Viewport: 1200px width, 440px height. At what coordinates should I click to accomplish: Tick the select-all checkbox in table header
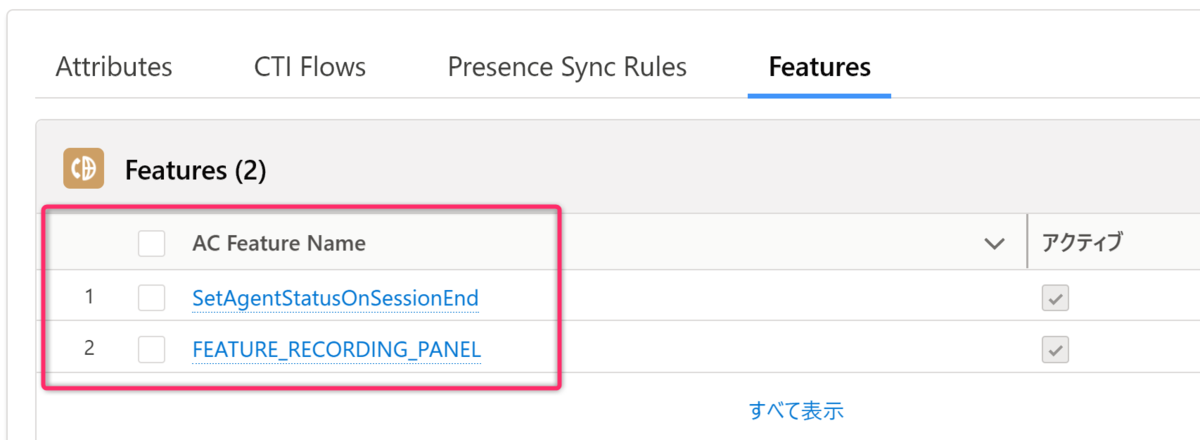[152, 243]
